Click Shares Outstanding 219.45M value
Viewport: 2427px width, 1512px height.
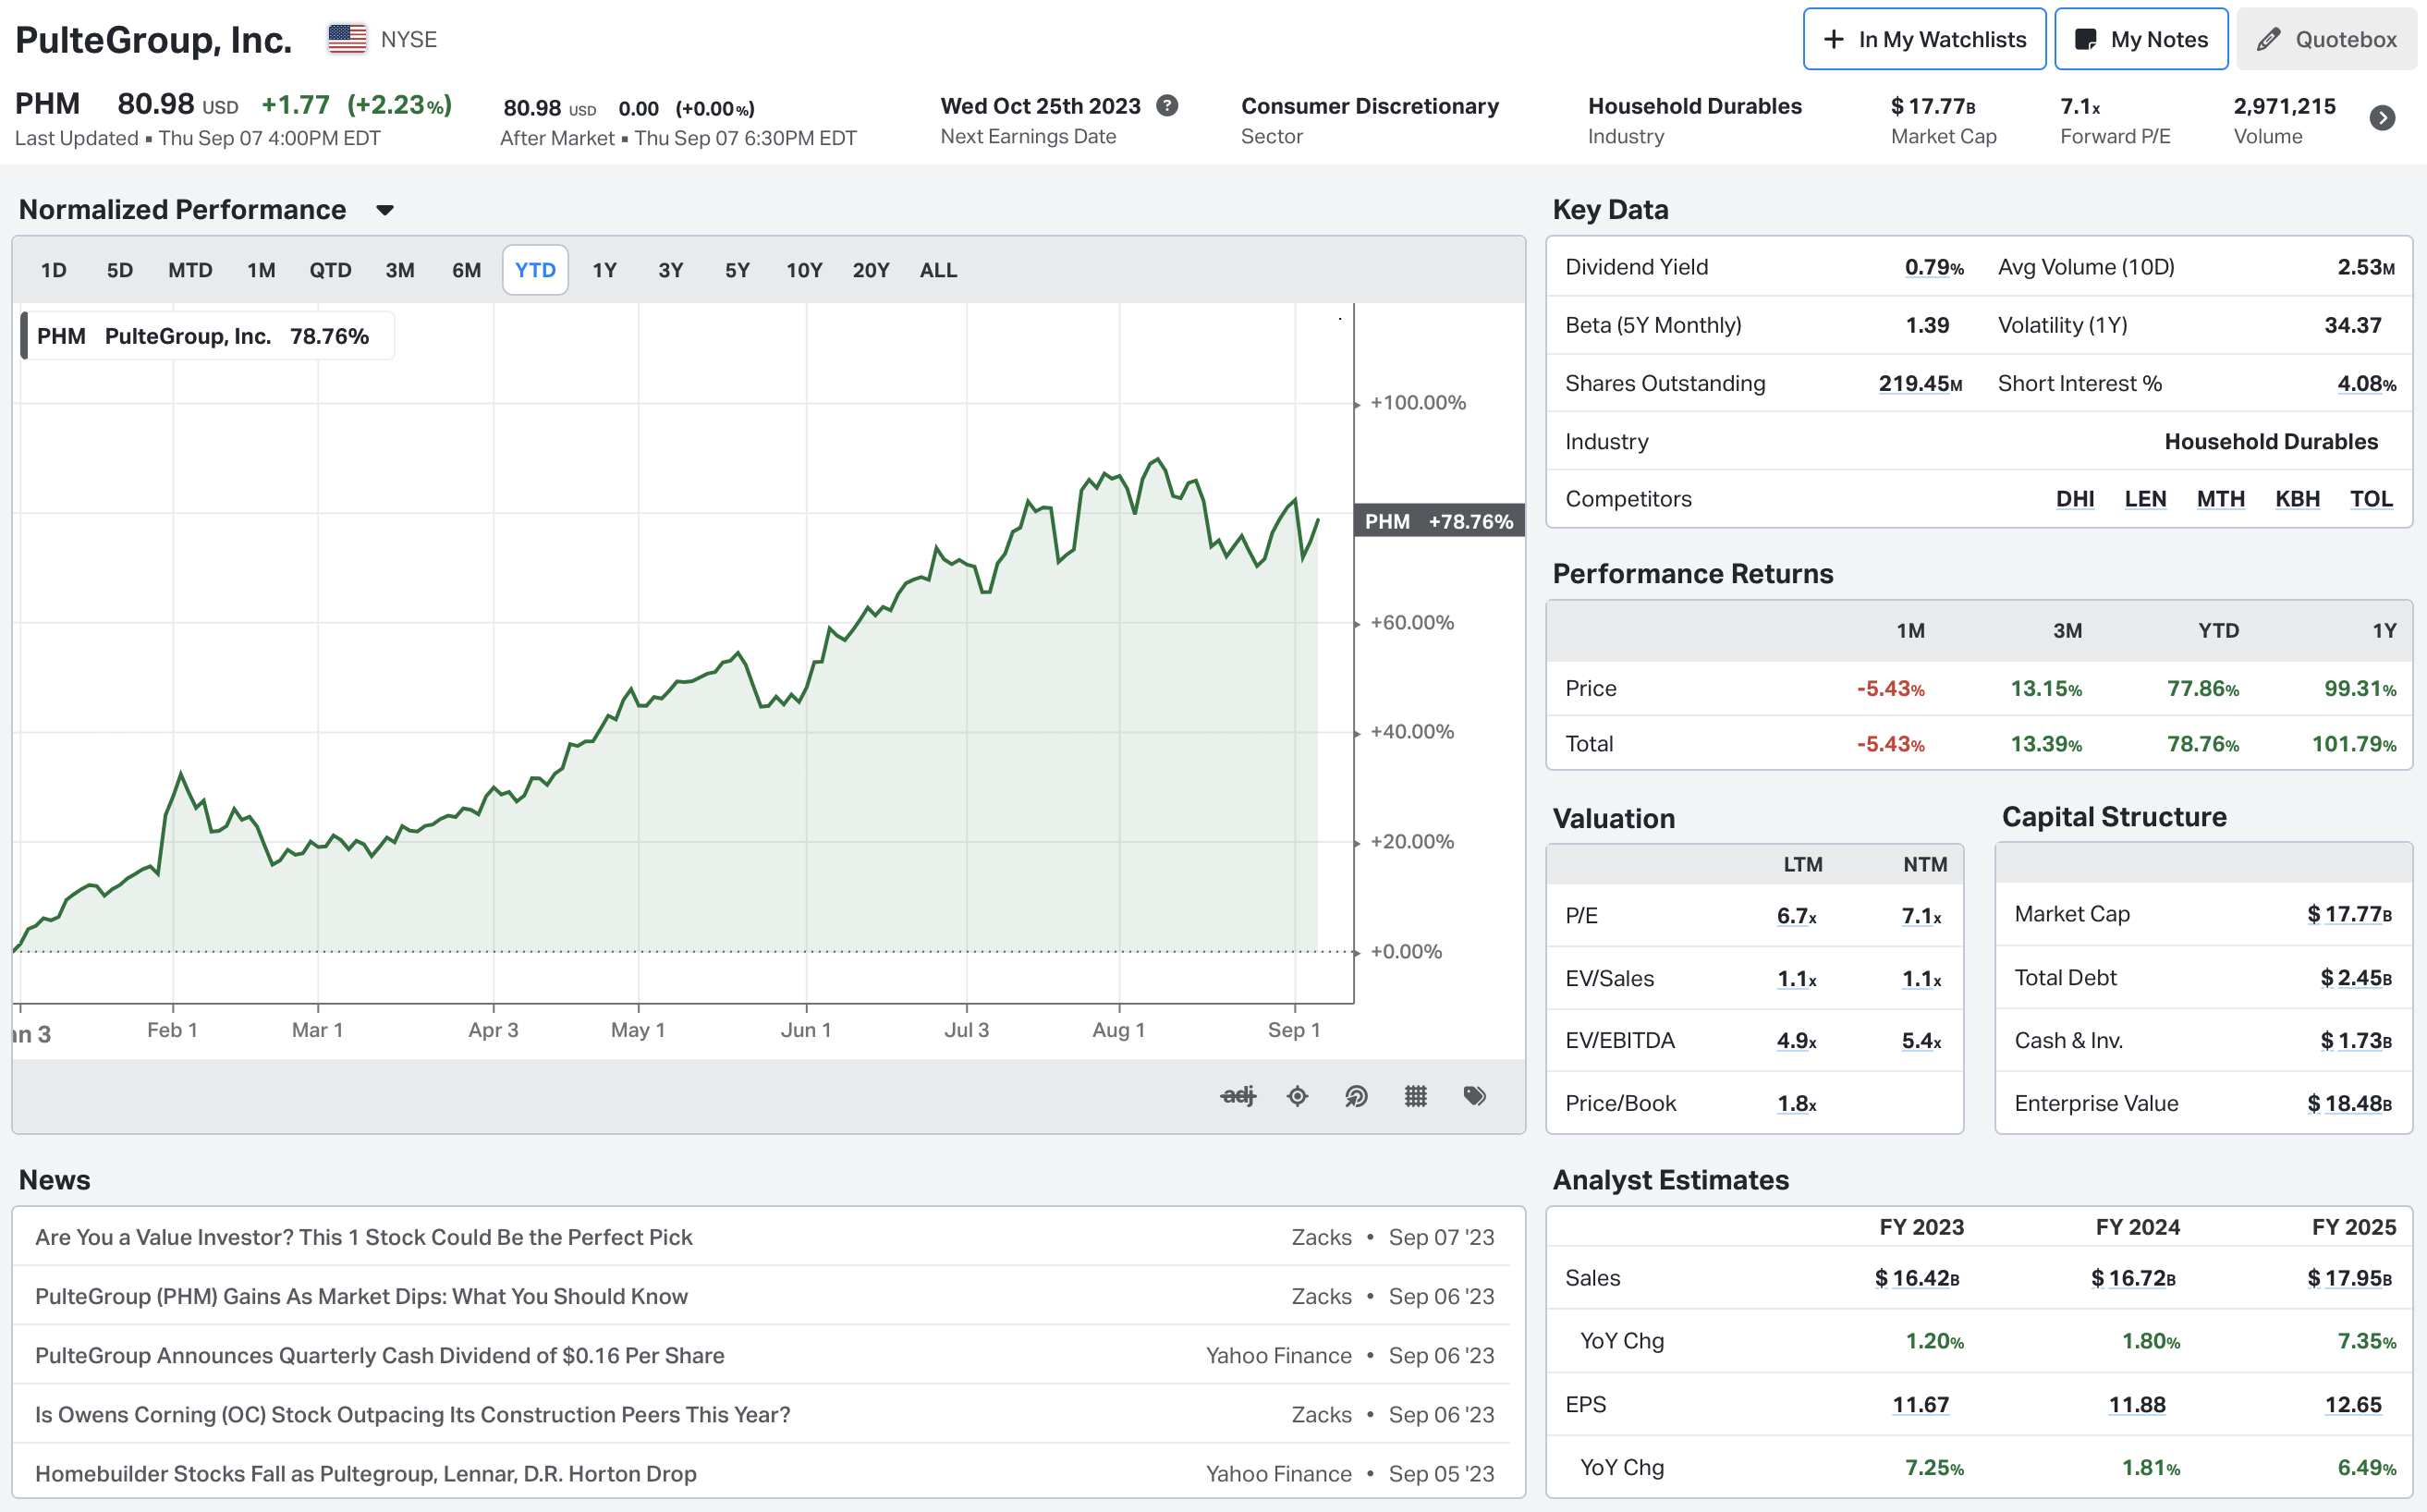(x=1920, y=384)
